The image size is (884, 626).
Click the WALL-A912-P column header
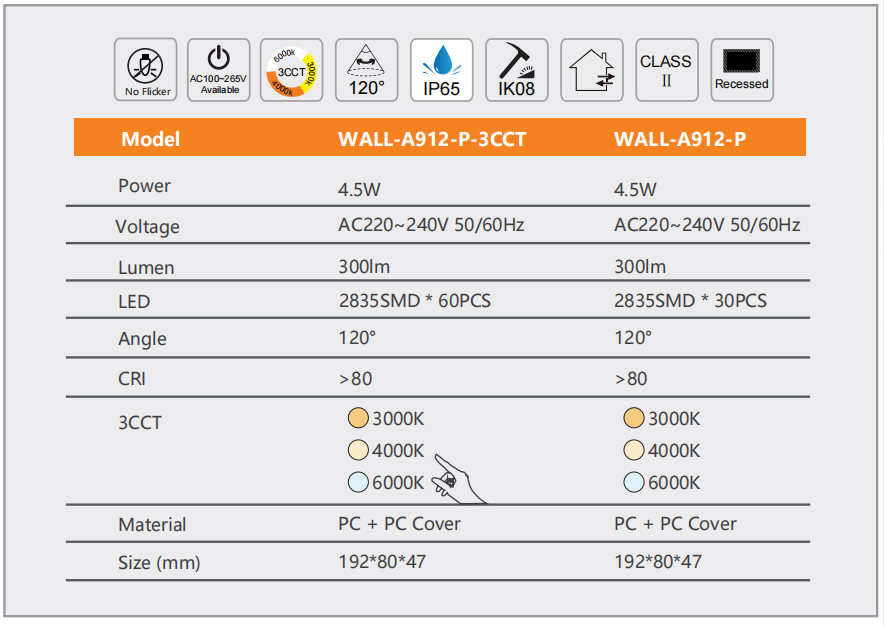679,139
